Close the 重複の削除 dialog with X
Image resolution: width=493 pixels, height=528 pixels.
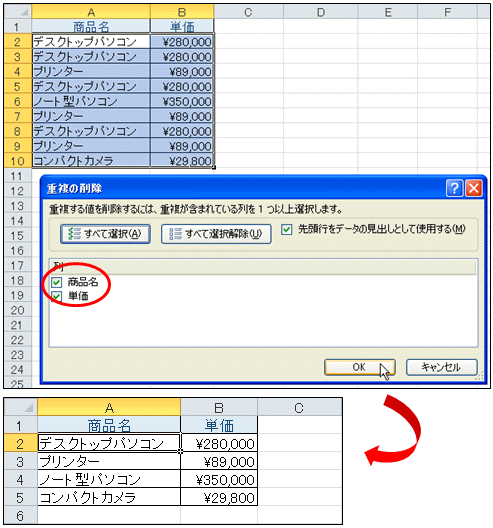point(473,188)
